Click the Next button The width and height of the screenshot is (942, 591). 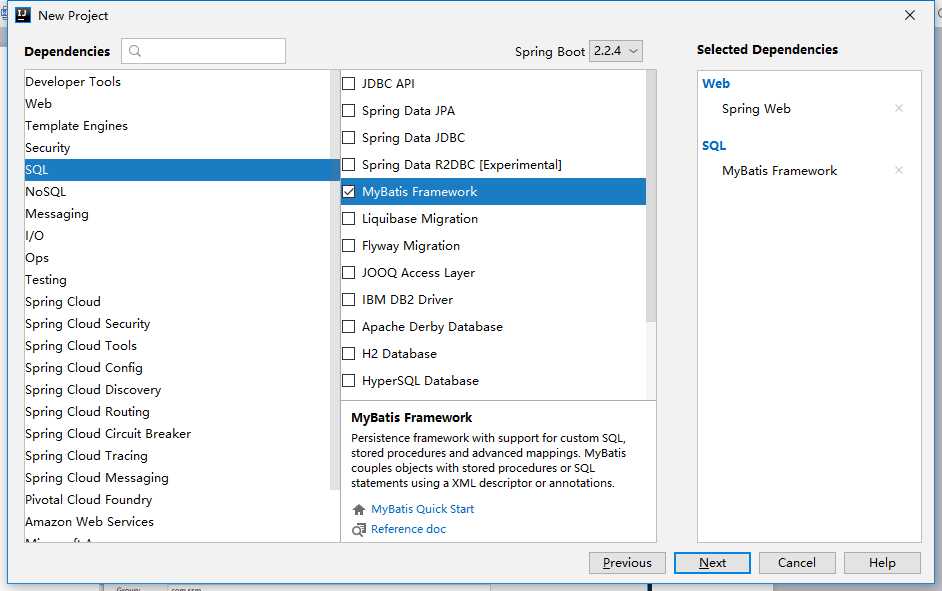click(712, 563)
